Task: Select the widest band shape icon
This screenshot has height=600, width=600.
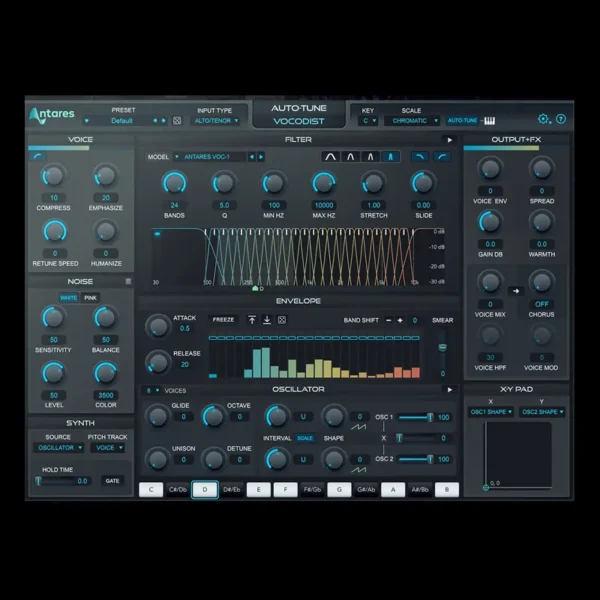Action: [330, 157]
